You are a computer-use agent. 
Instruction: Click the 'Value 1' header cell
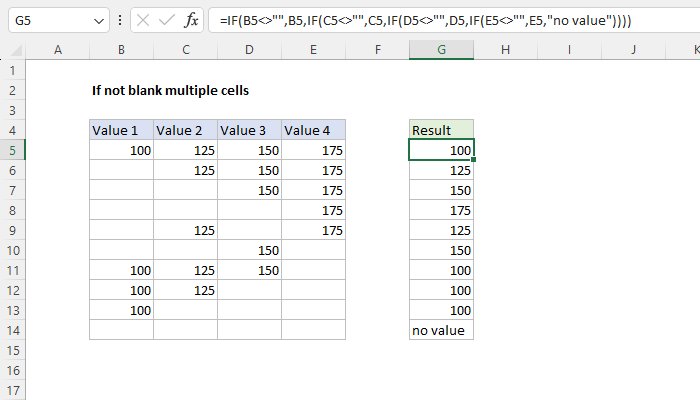pyautogui.click(x=121, y=130)
